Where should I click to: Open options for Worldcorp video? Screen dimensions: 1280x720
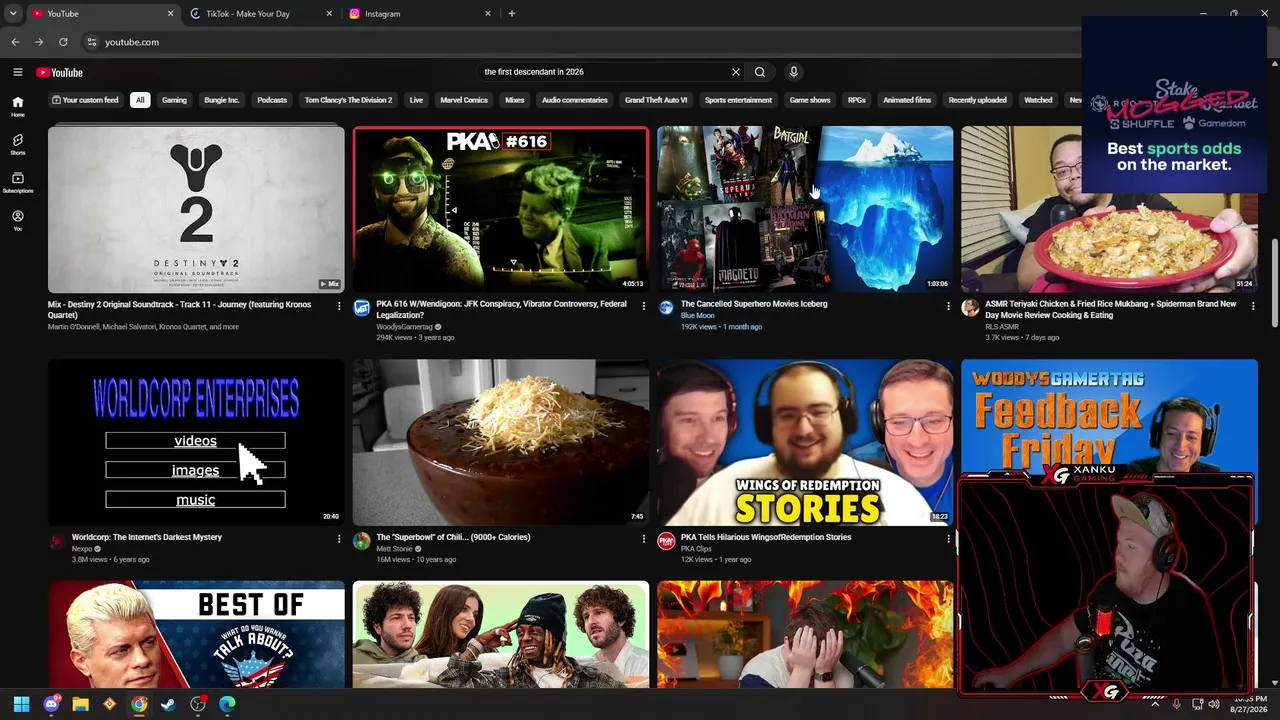click(339, 539)
